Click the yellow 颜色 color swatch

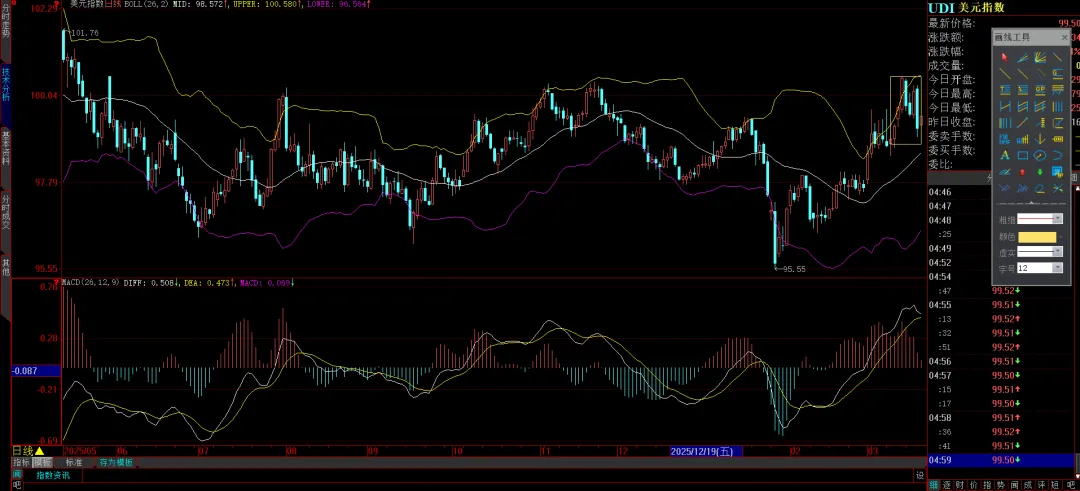pos(1037,237)
